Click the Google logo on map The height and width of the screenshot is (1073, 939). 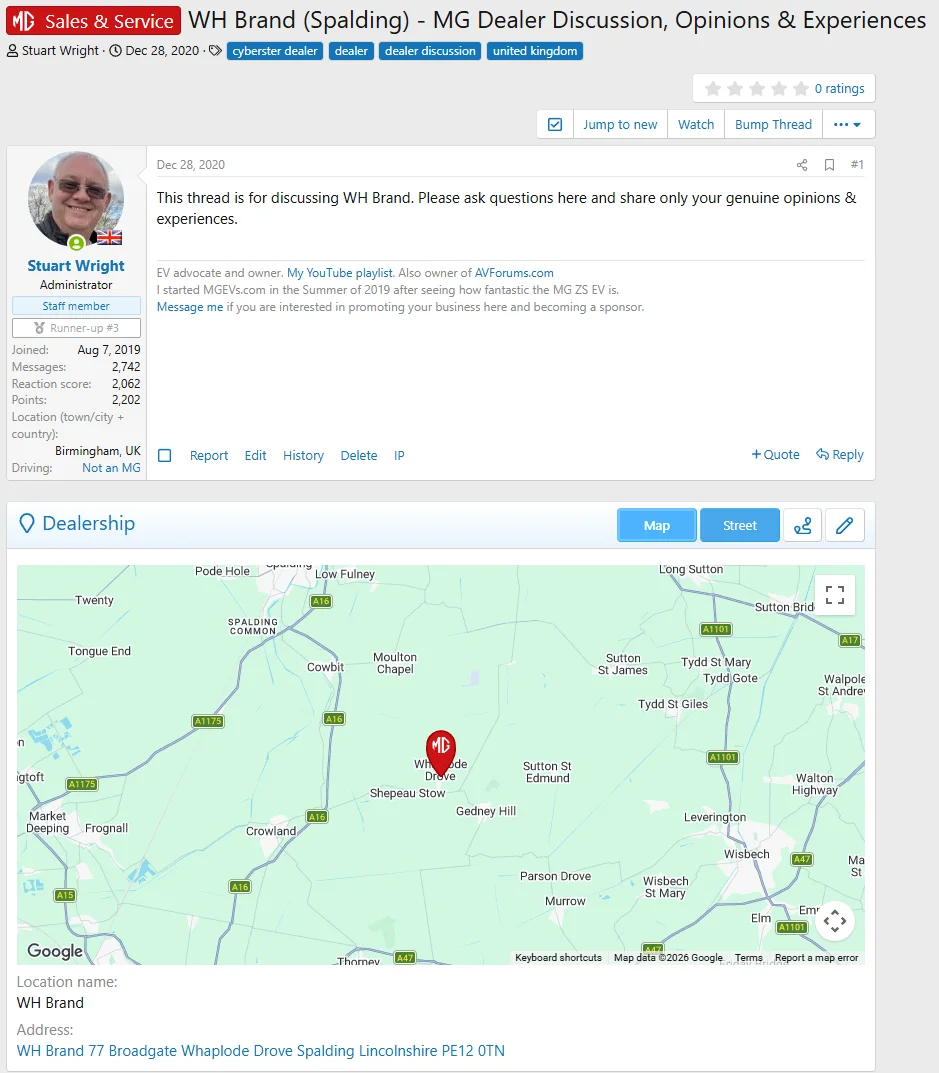point(55,951)
